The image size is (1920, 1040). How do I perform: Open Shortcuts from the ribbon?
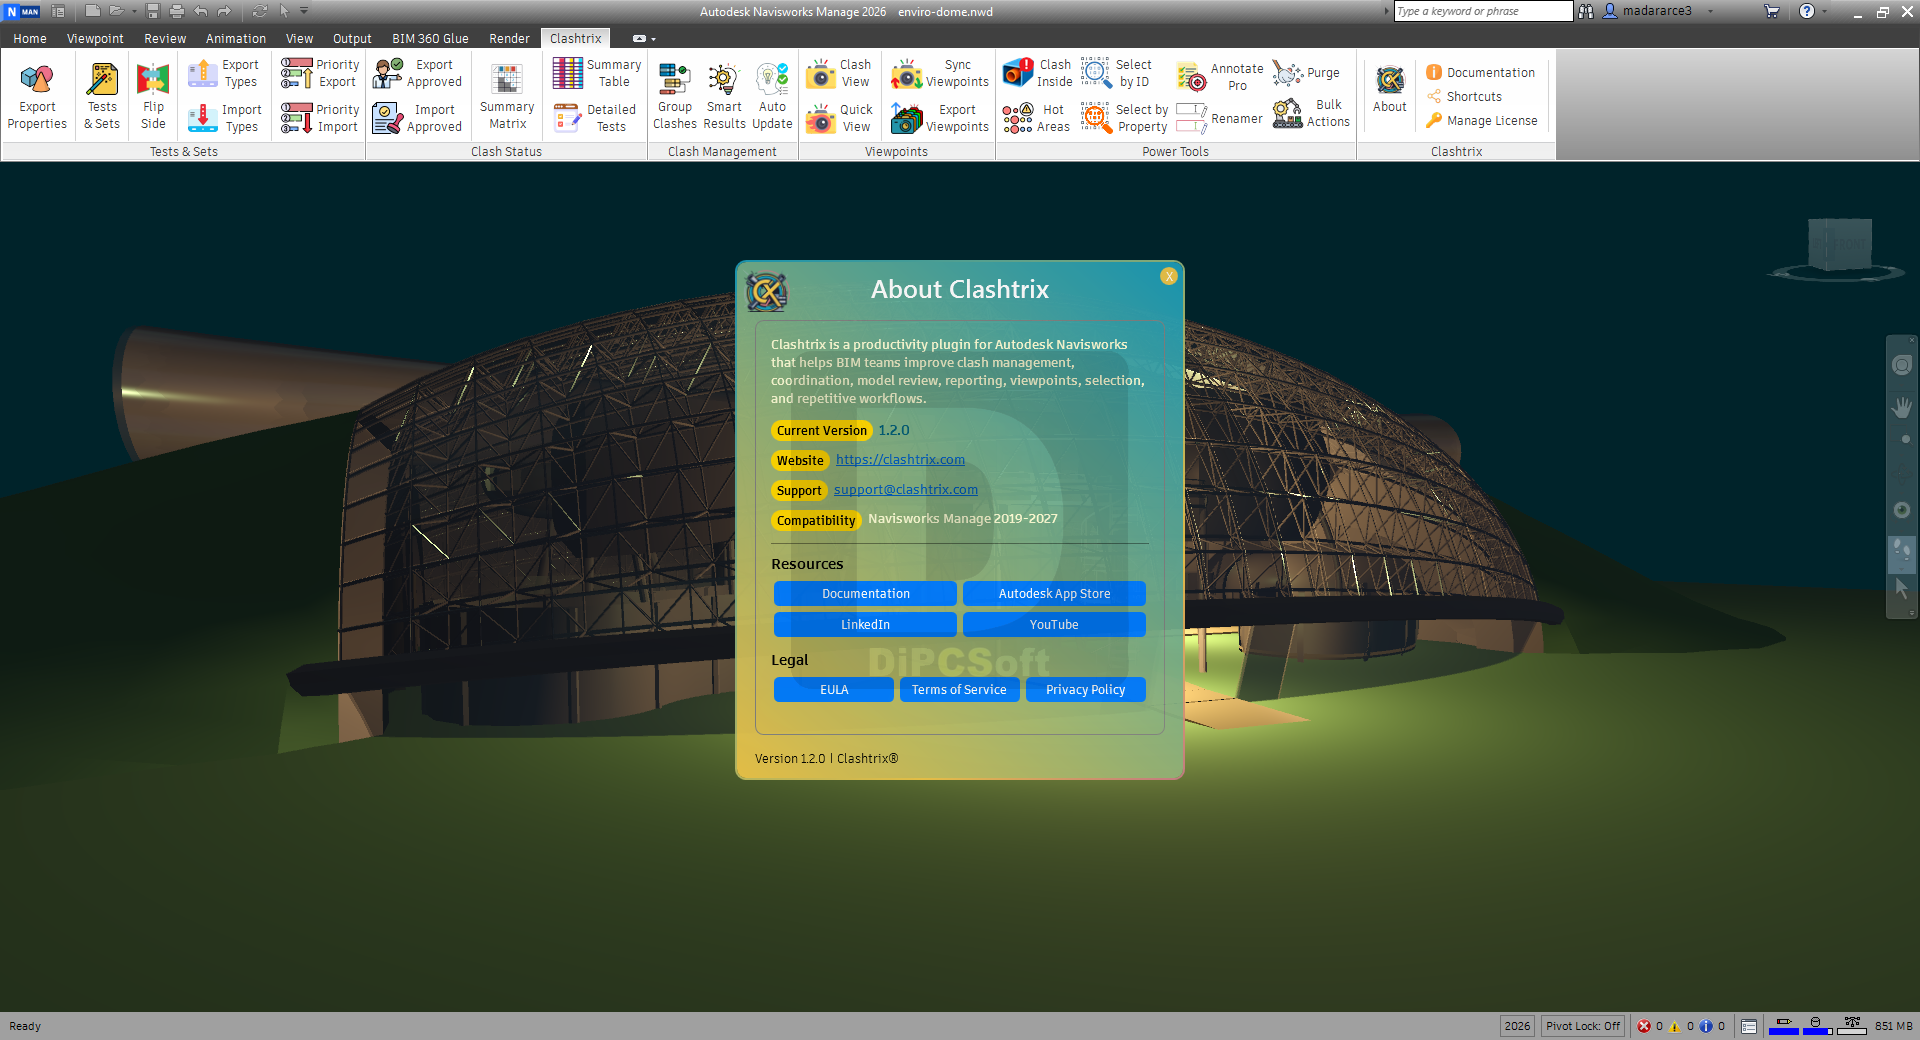pos(1464,97)
